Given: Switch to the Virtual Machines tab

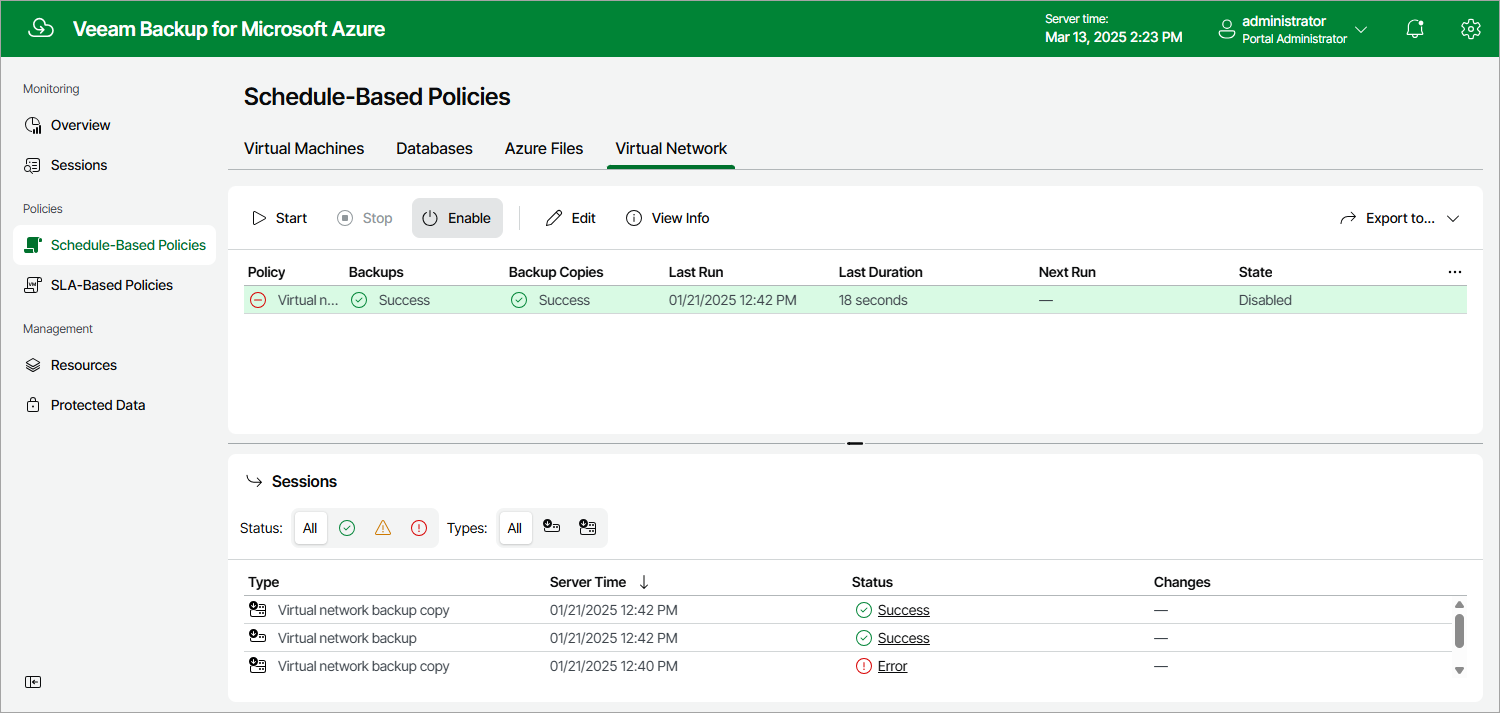Looking at the screenshot, I should point(304,148).
